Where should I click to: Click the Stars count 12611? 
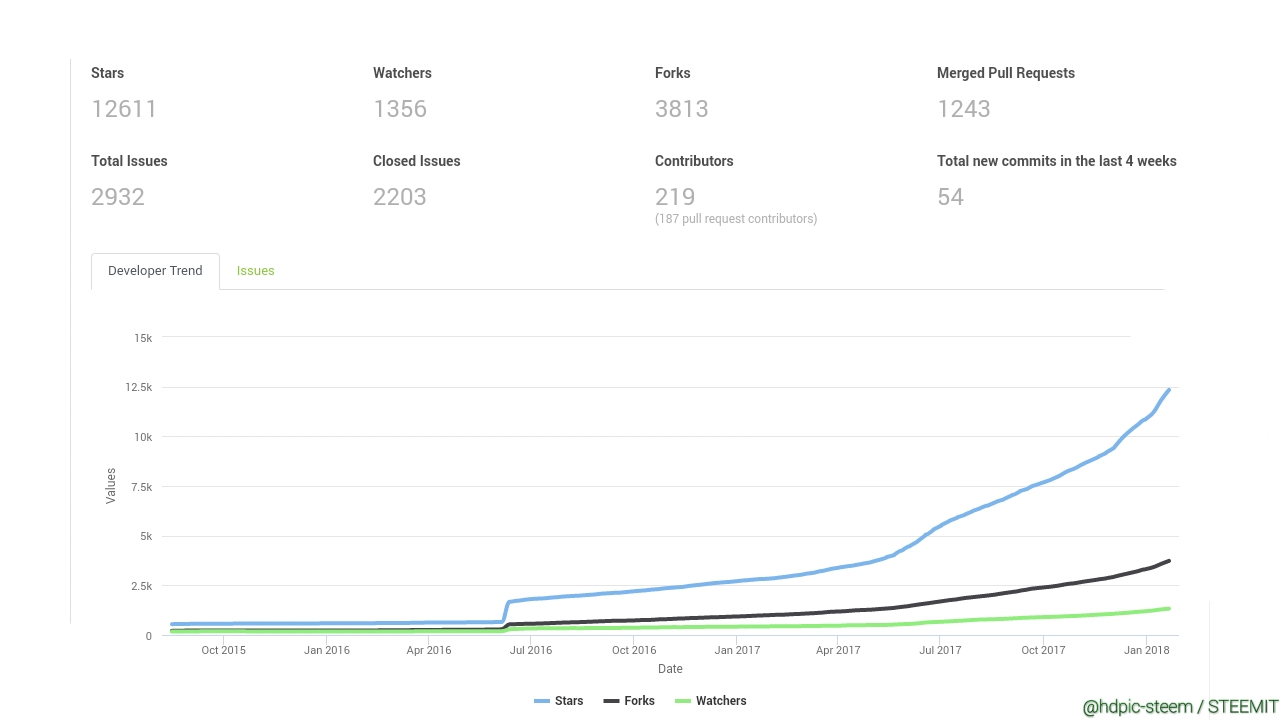124,109
